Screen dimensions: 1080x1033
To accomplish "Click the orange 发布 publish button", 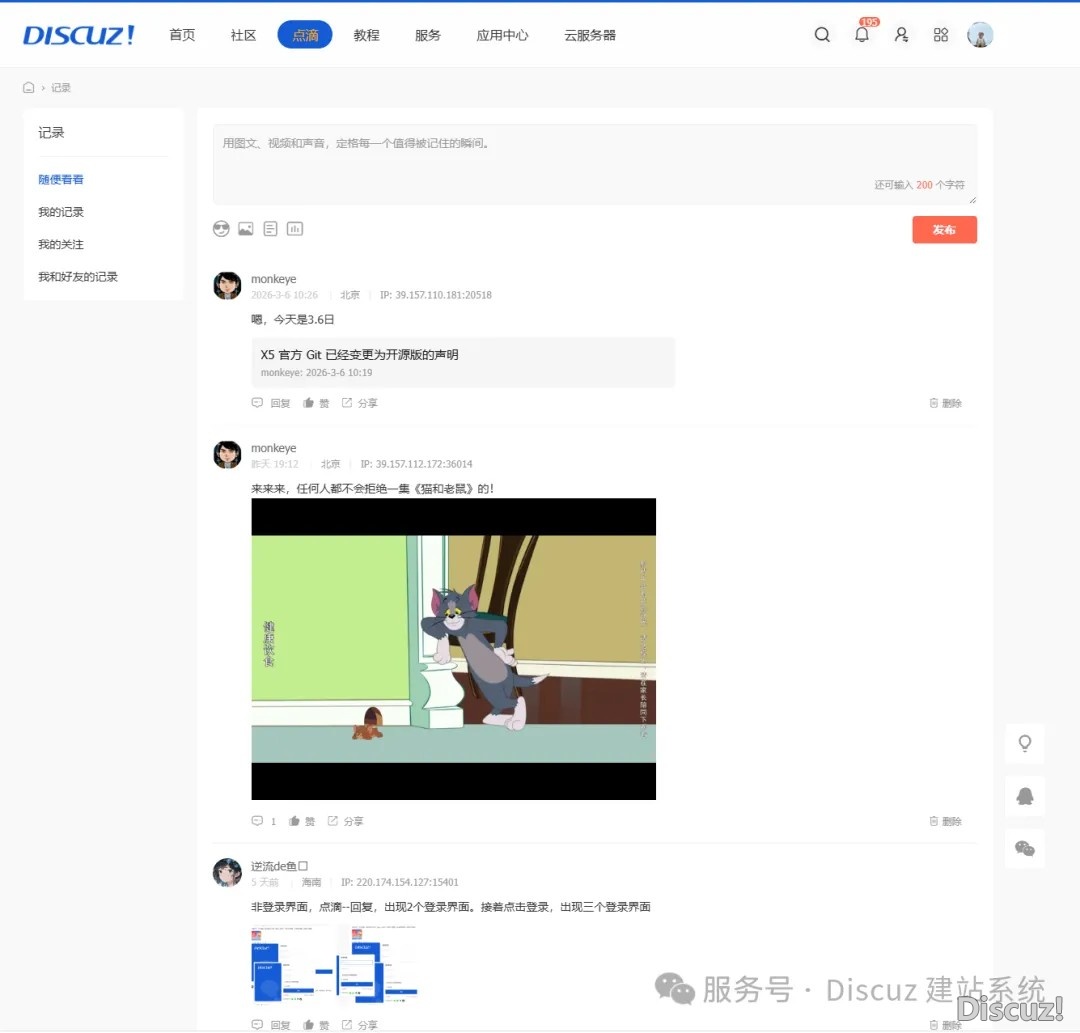I will [x=943, y=229].
